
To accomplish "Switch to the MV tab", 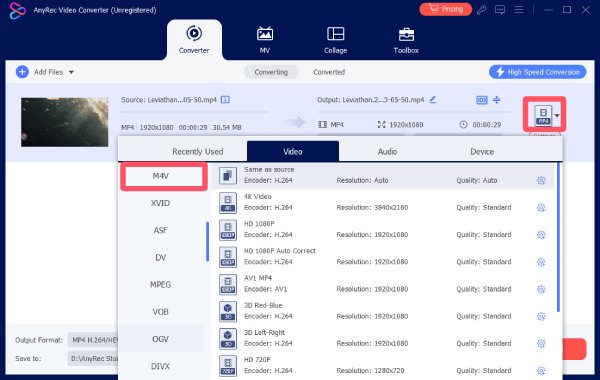I will pyautogui.click(x=265, y=40).
